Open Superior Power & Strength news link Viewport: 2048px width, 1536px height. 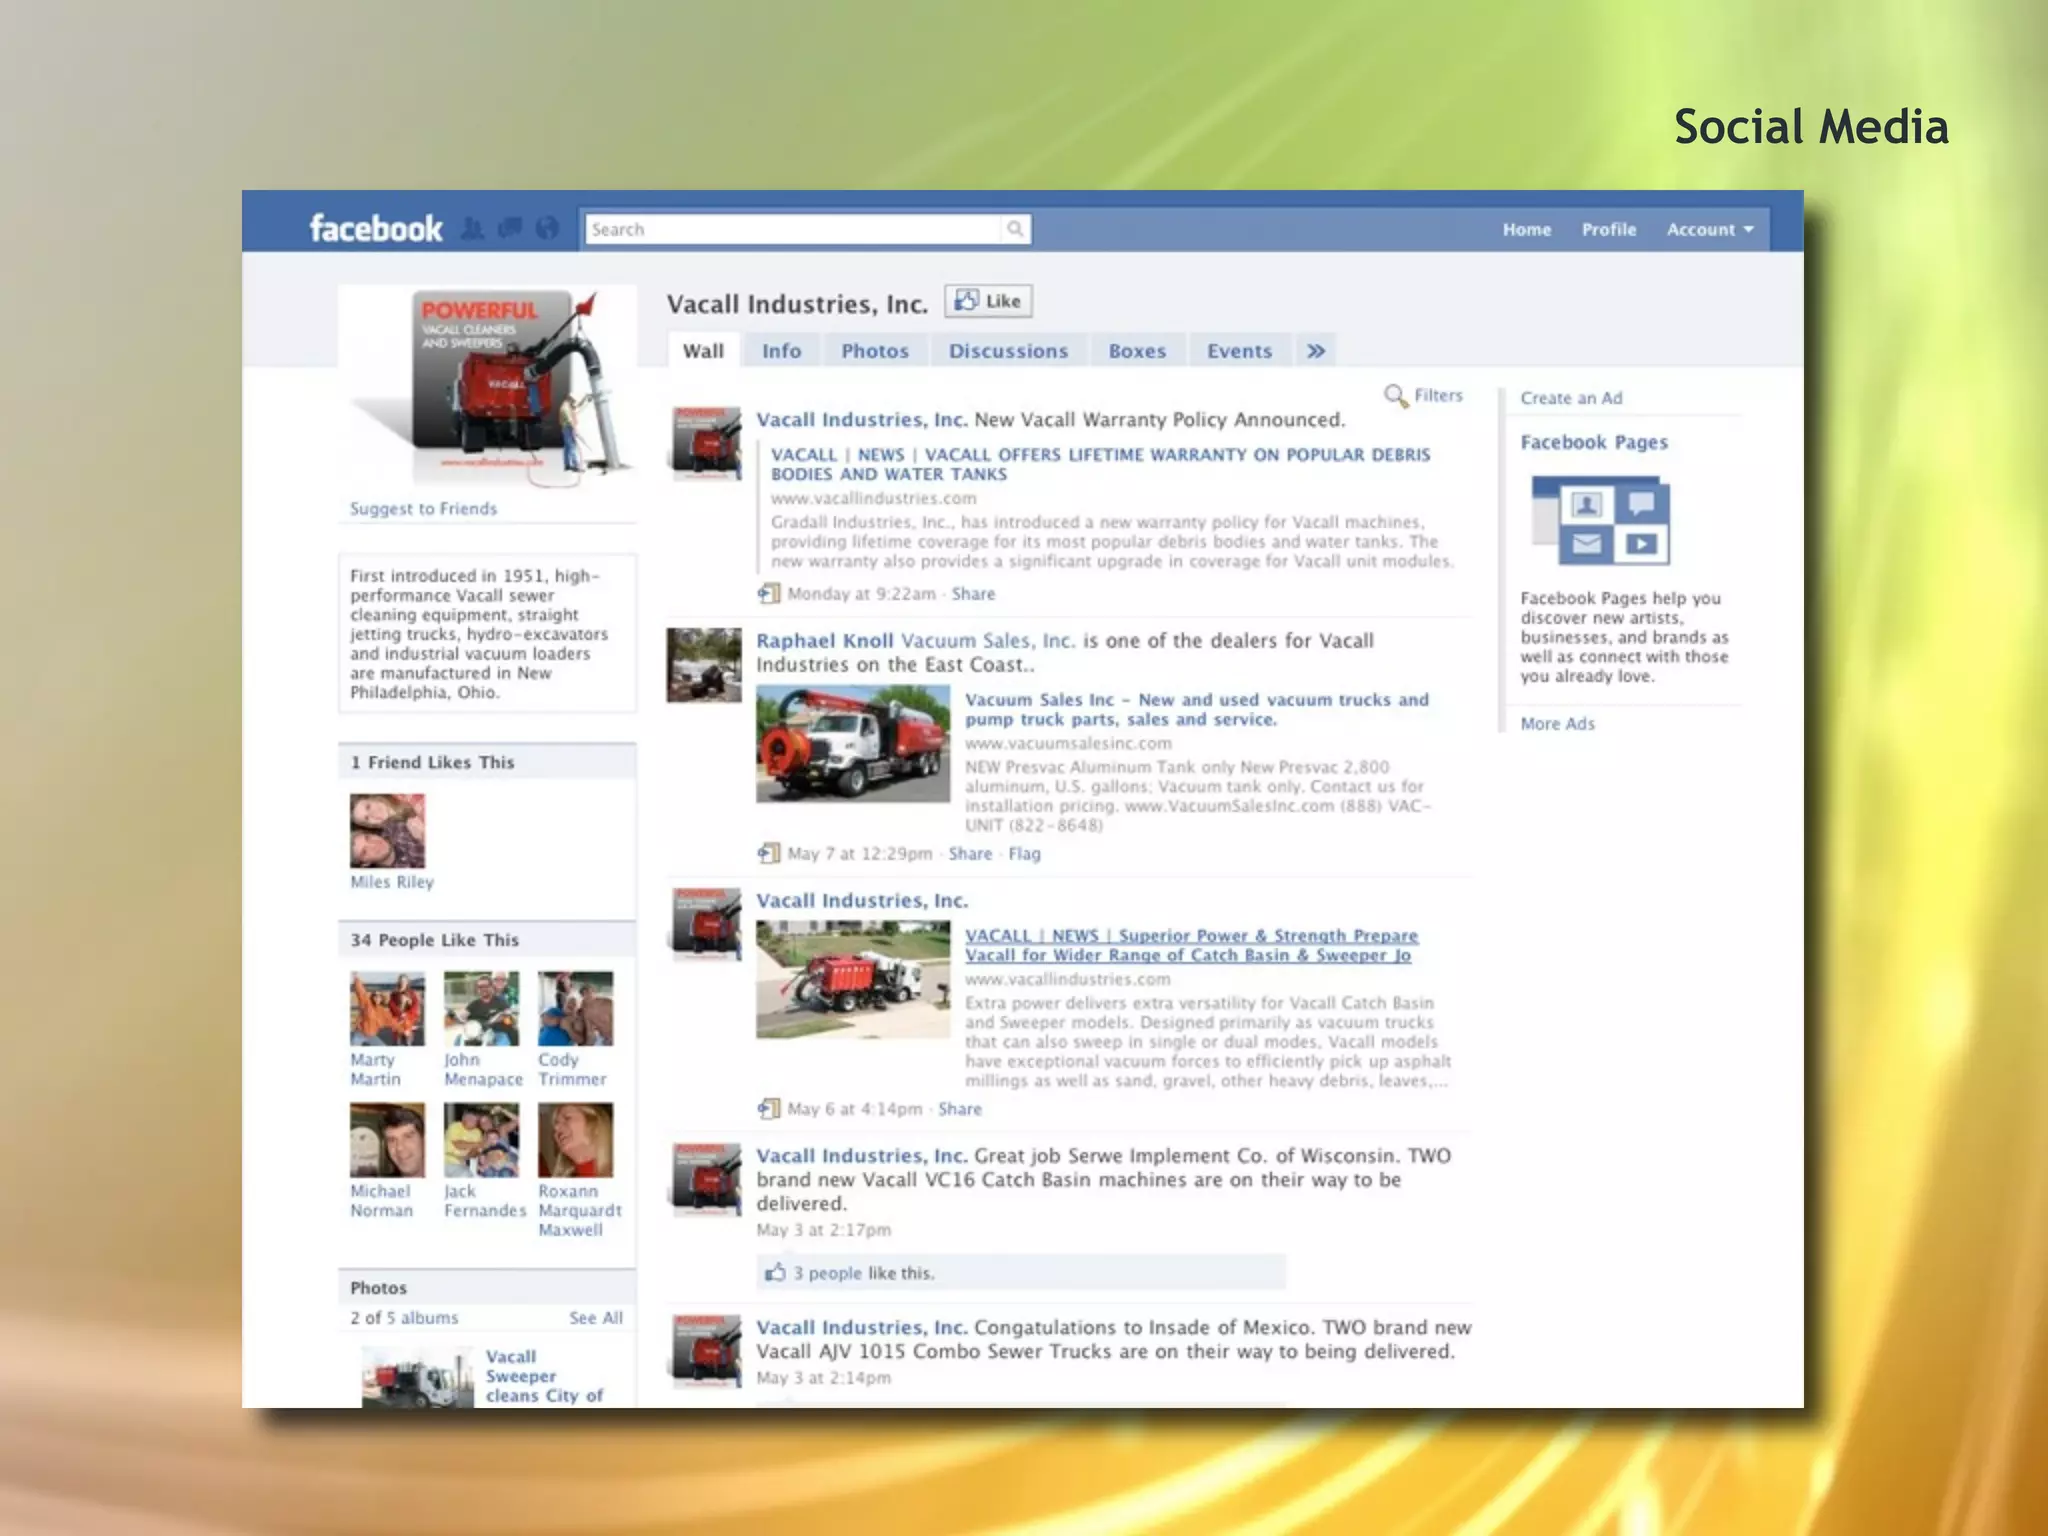point(1191,945)
